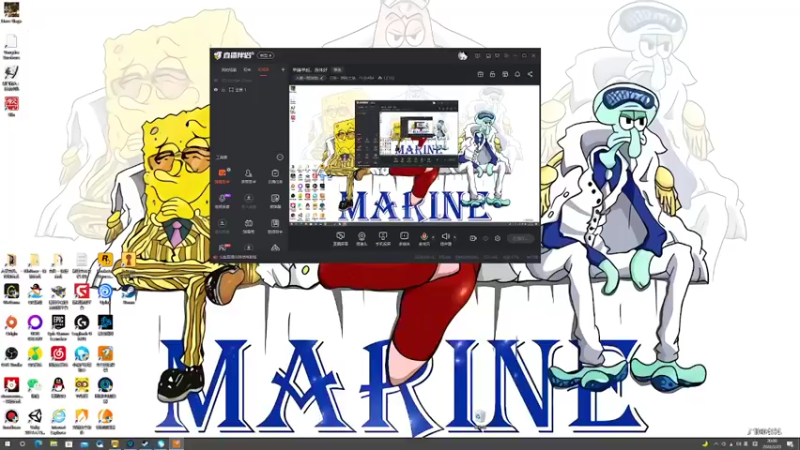The height and width of the screenshot is (450, 800).
Task: Select the fullscreen source row in list
Action: (248, 89)
